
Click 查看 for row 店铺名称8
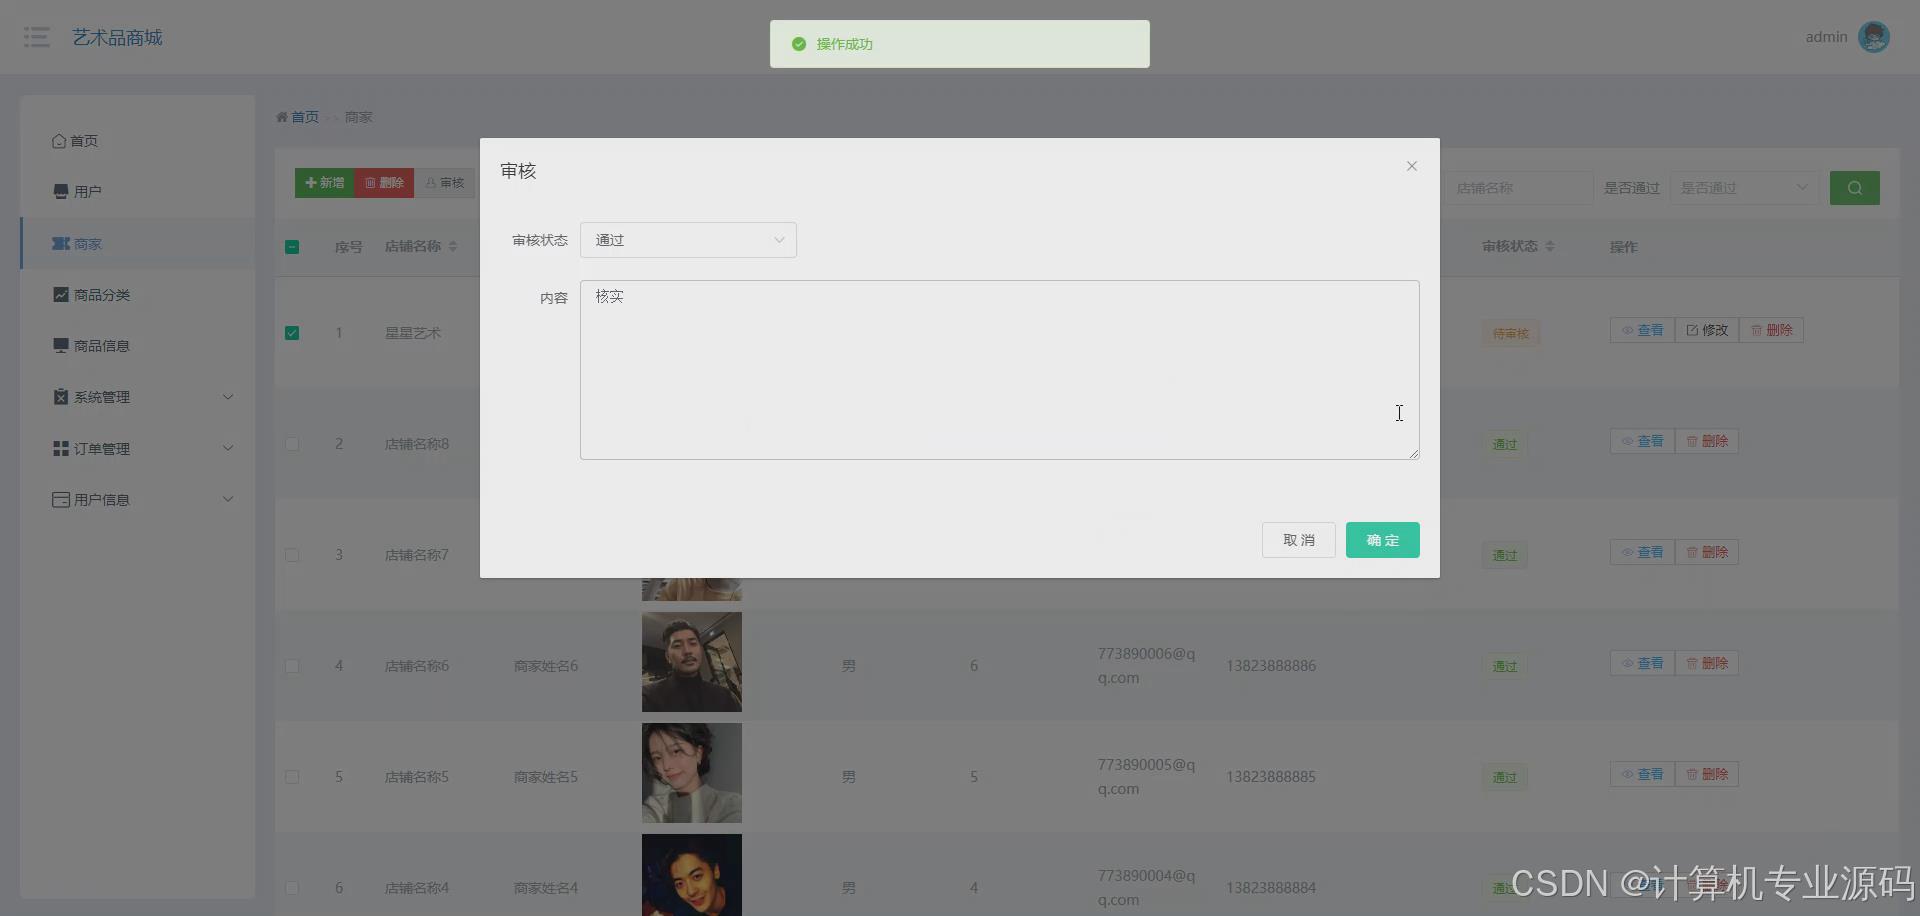(1642, 441)
